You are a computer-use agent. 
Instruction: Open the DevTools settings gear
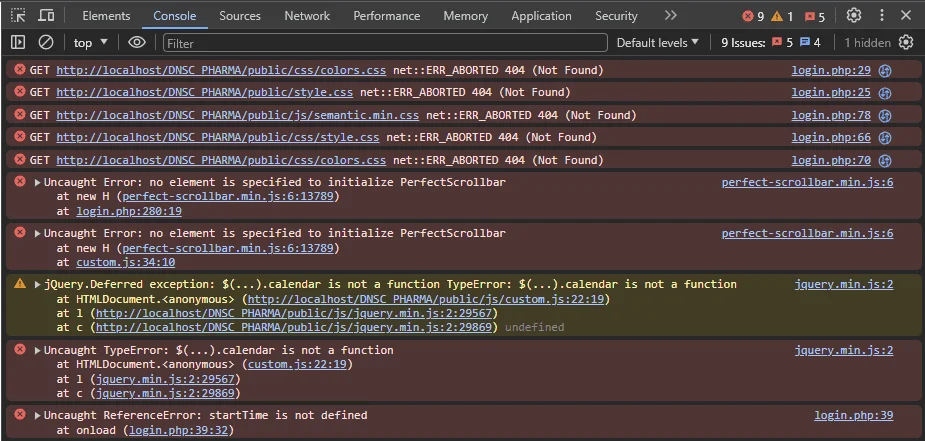854,15
